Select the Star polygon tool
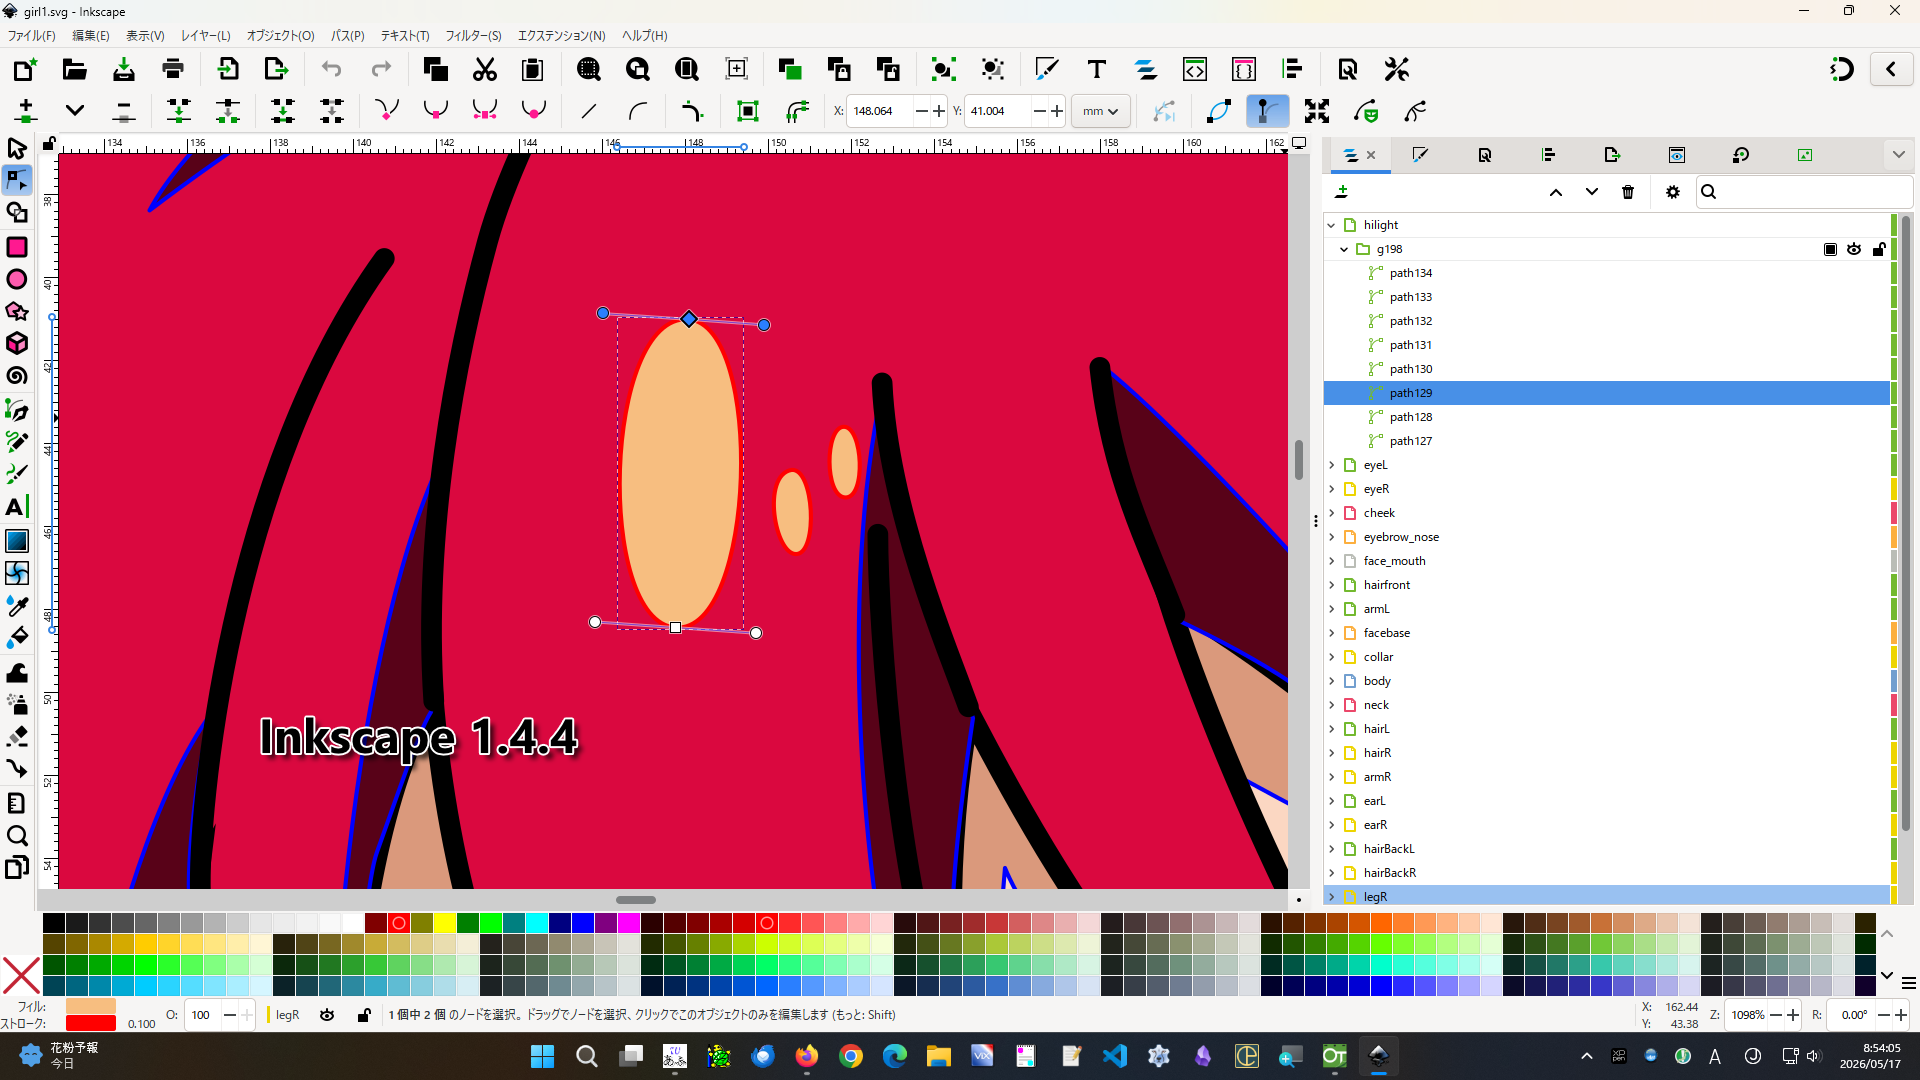This screenshot has width=1920, height=1080. 17,311
